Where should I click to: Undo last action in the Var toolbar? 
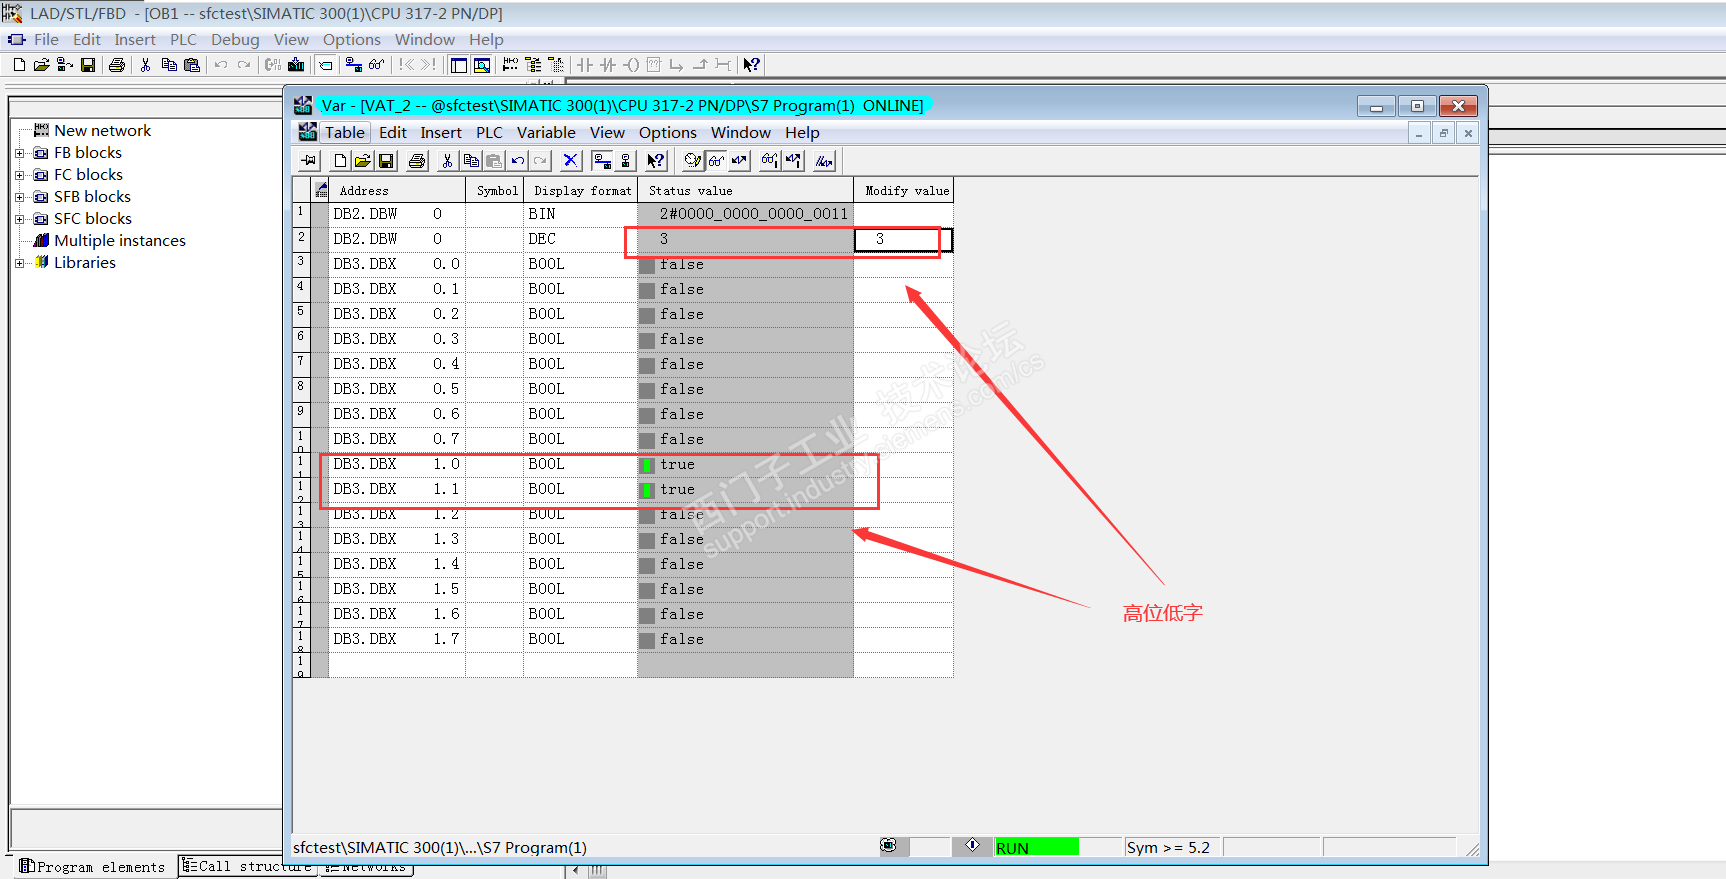(x=517, y=161)
